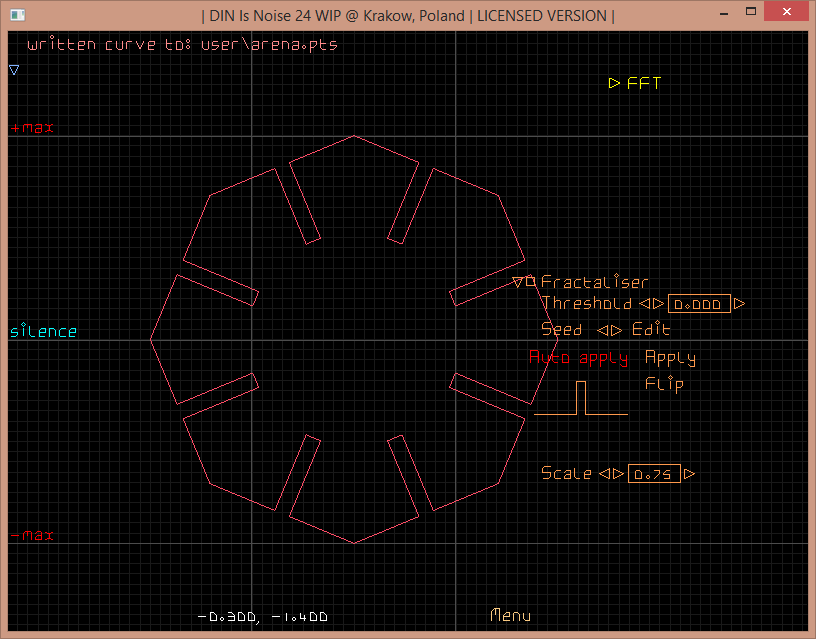Image resolution: width=816 pixels, height=639 pixels.
Task: Select previous Seed with left arrow
Action: click(603, 330)
